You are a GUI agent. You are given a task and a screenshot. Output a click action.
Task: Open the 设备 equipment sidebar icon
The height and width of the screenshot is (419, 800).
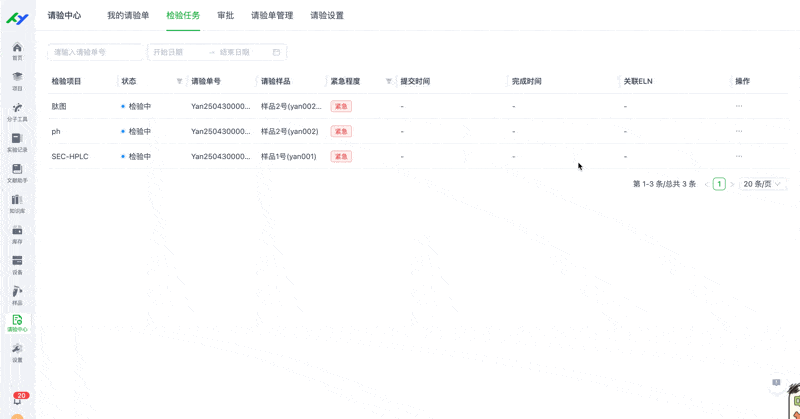[x=17, y=265]
